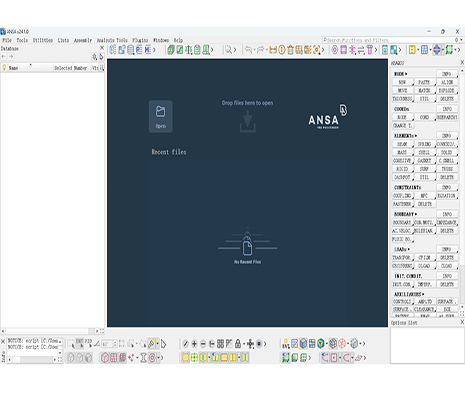The width and height of the screenshot is (465, 400).
Task: Click the Redo arrow in the top toolbar
Action: point(260,50)
